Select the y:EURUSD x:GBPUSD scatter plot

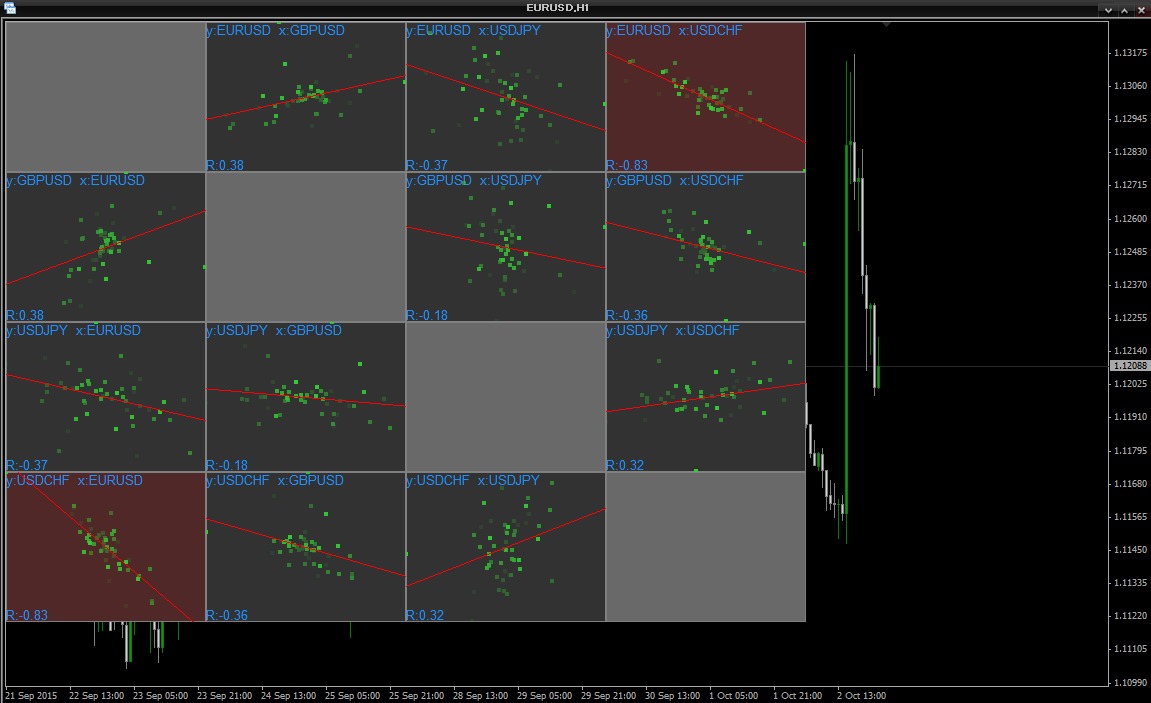point(305,97)
